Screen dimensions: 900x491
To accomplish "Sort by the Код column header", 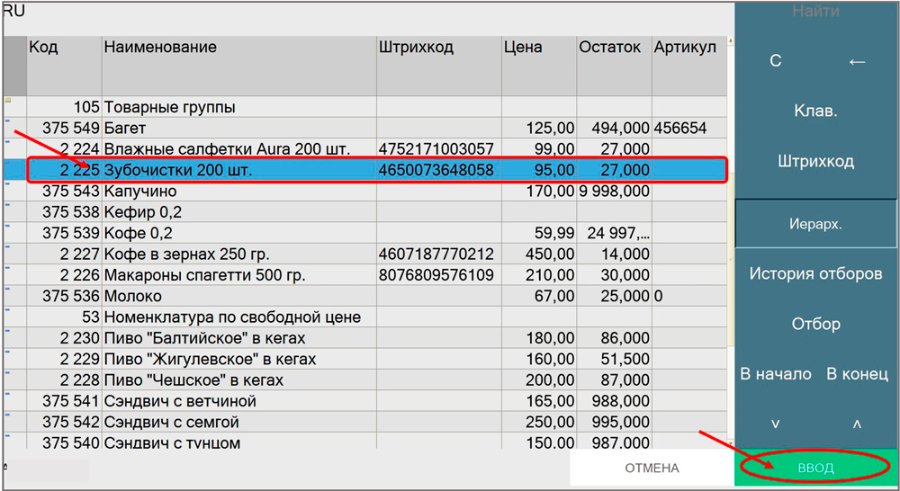I will click(64, 65).
